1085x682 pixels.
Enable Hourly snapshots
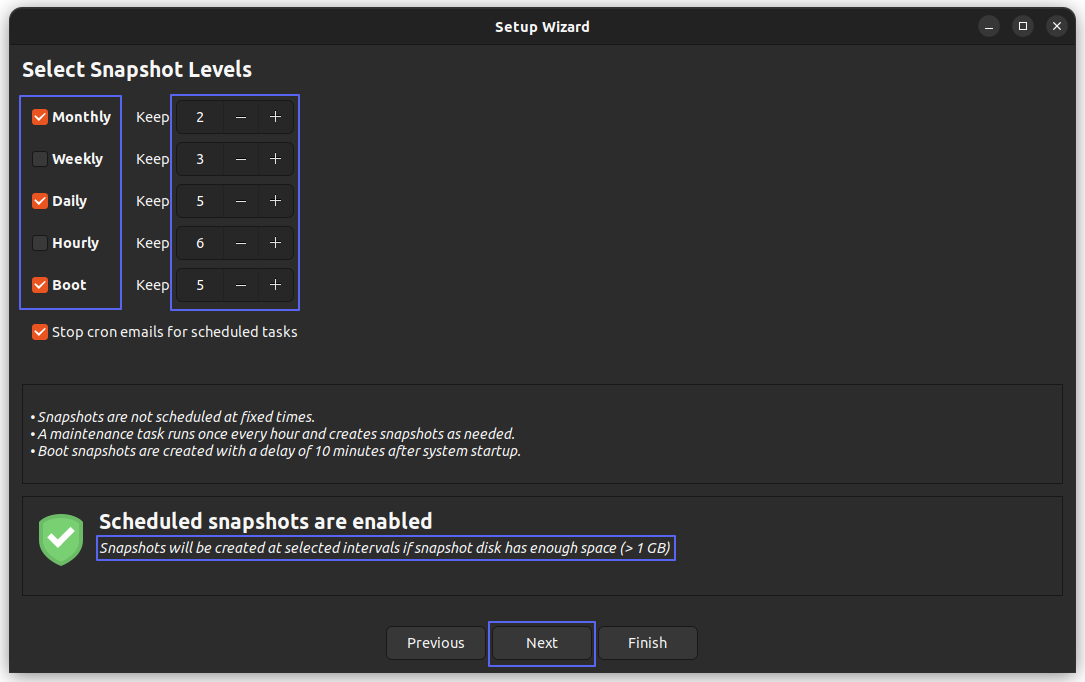point(39,243)
